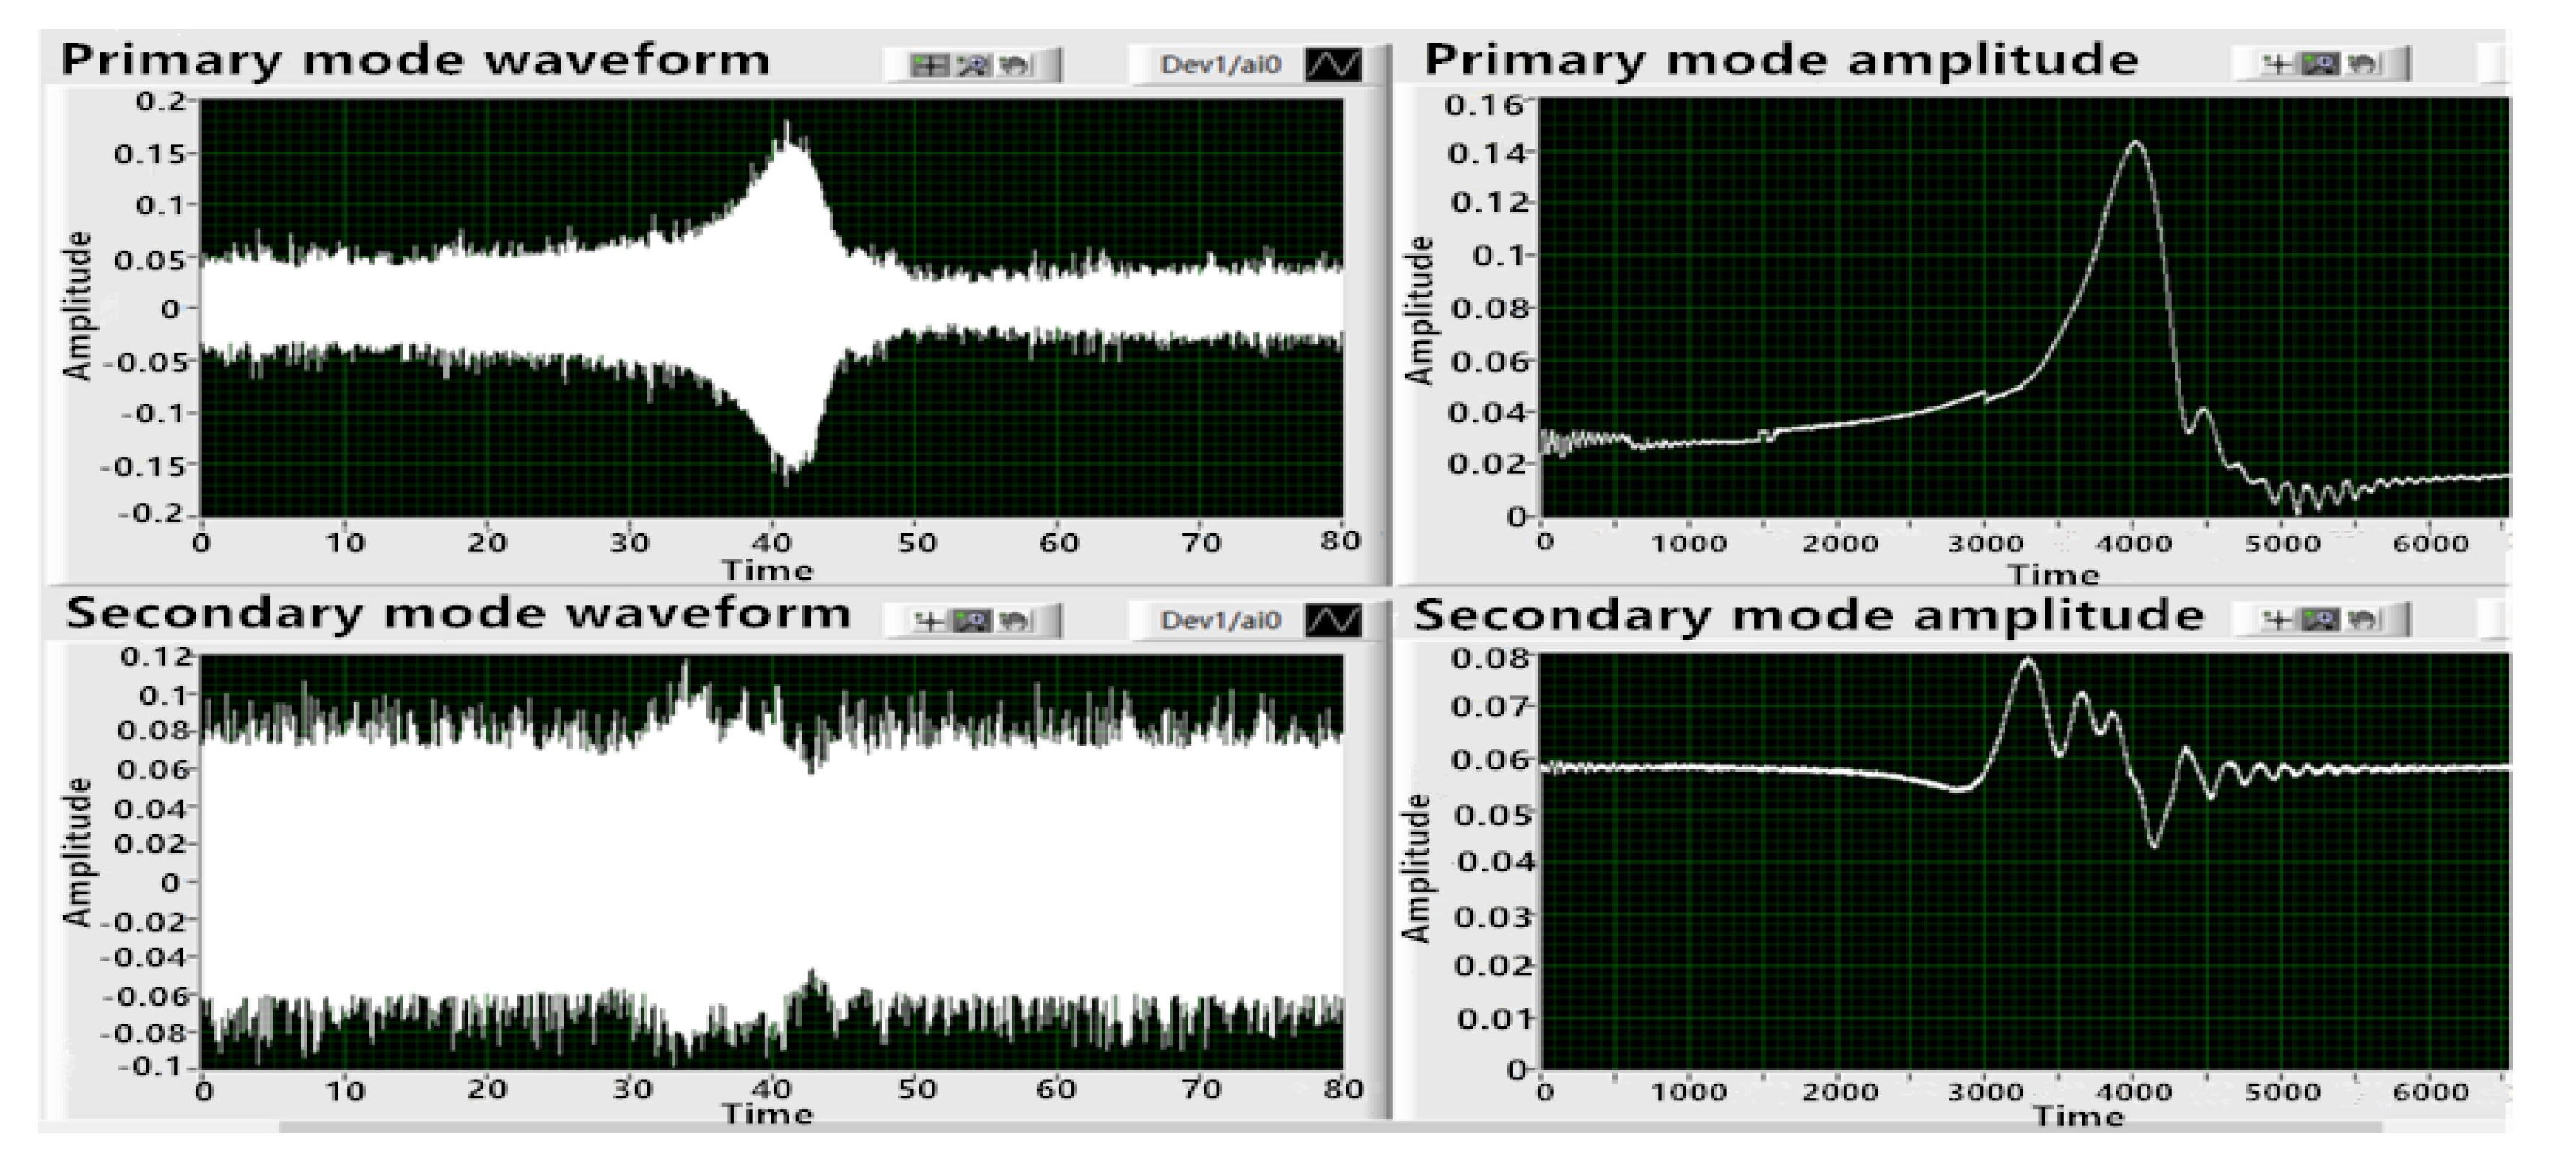The image size is (2576, 1173).
Task: Click Y-axis value 0.03 on Secondary amplitude
Action: [x=1492, y=916]
